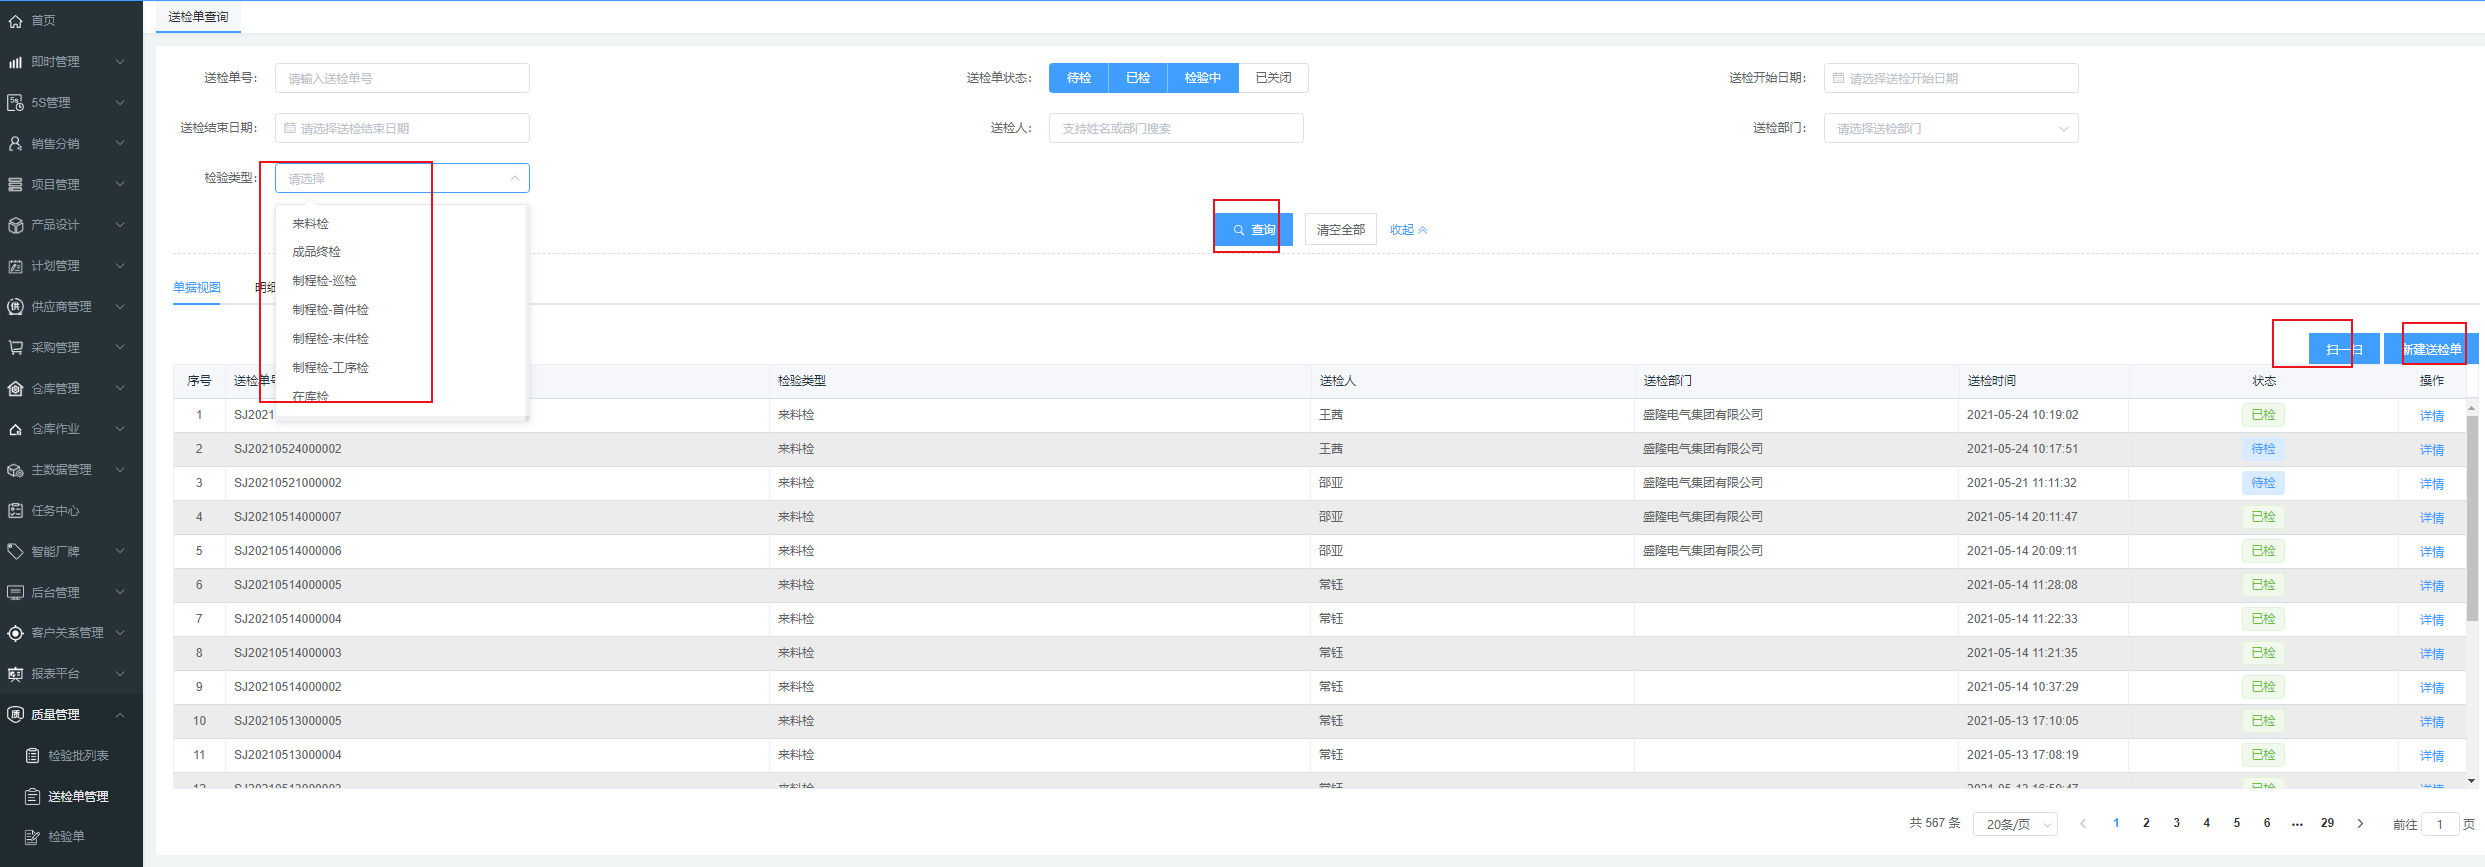Switch to the 单据视图 tab
Screen dimensions: 2485x867
coord(197,288)
